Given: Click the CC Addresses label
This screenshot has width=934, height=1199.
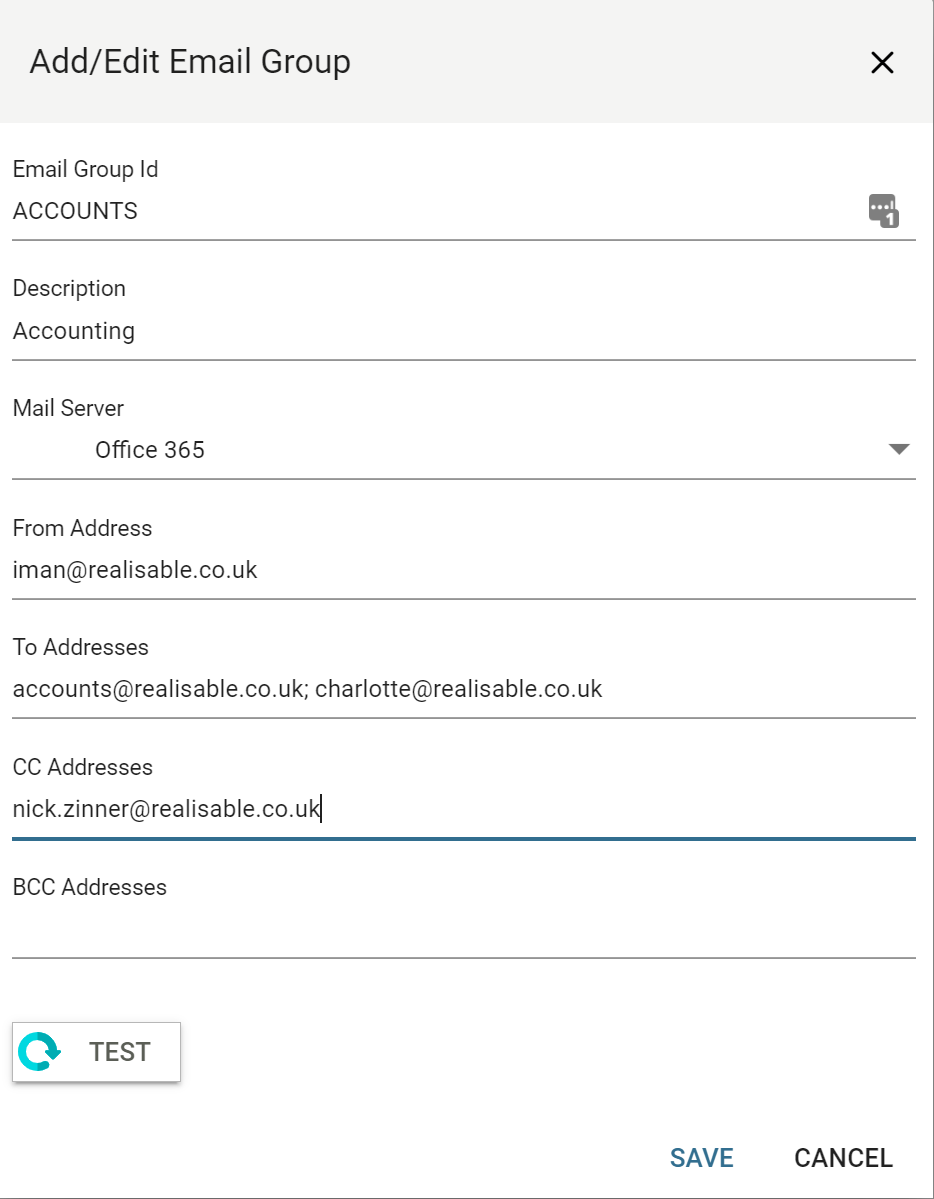Looking at the screenshot, I should pyautogui.click(x=82, y=767).
